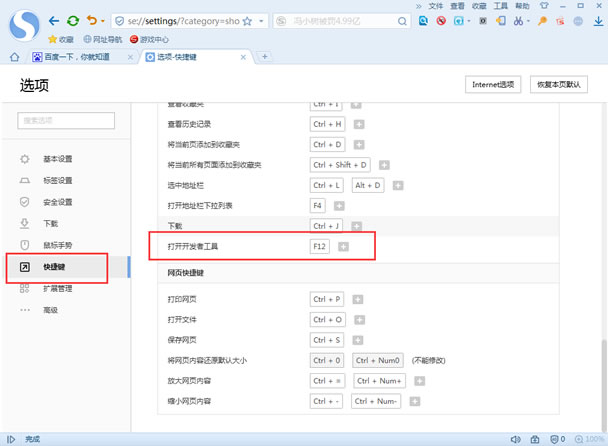
Task: Edit the F12 shortcut box for 打开开发者工具
Action: point(320,246)
